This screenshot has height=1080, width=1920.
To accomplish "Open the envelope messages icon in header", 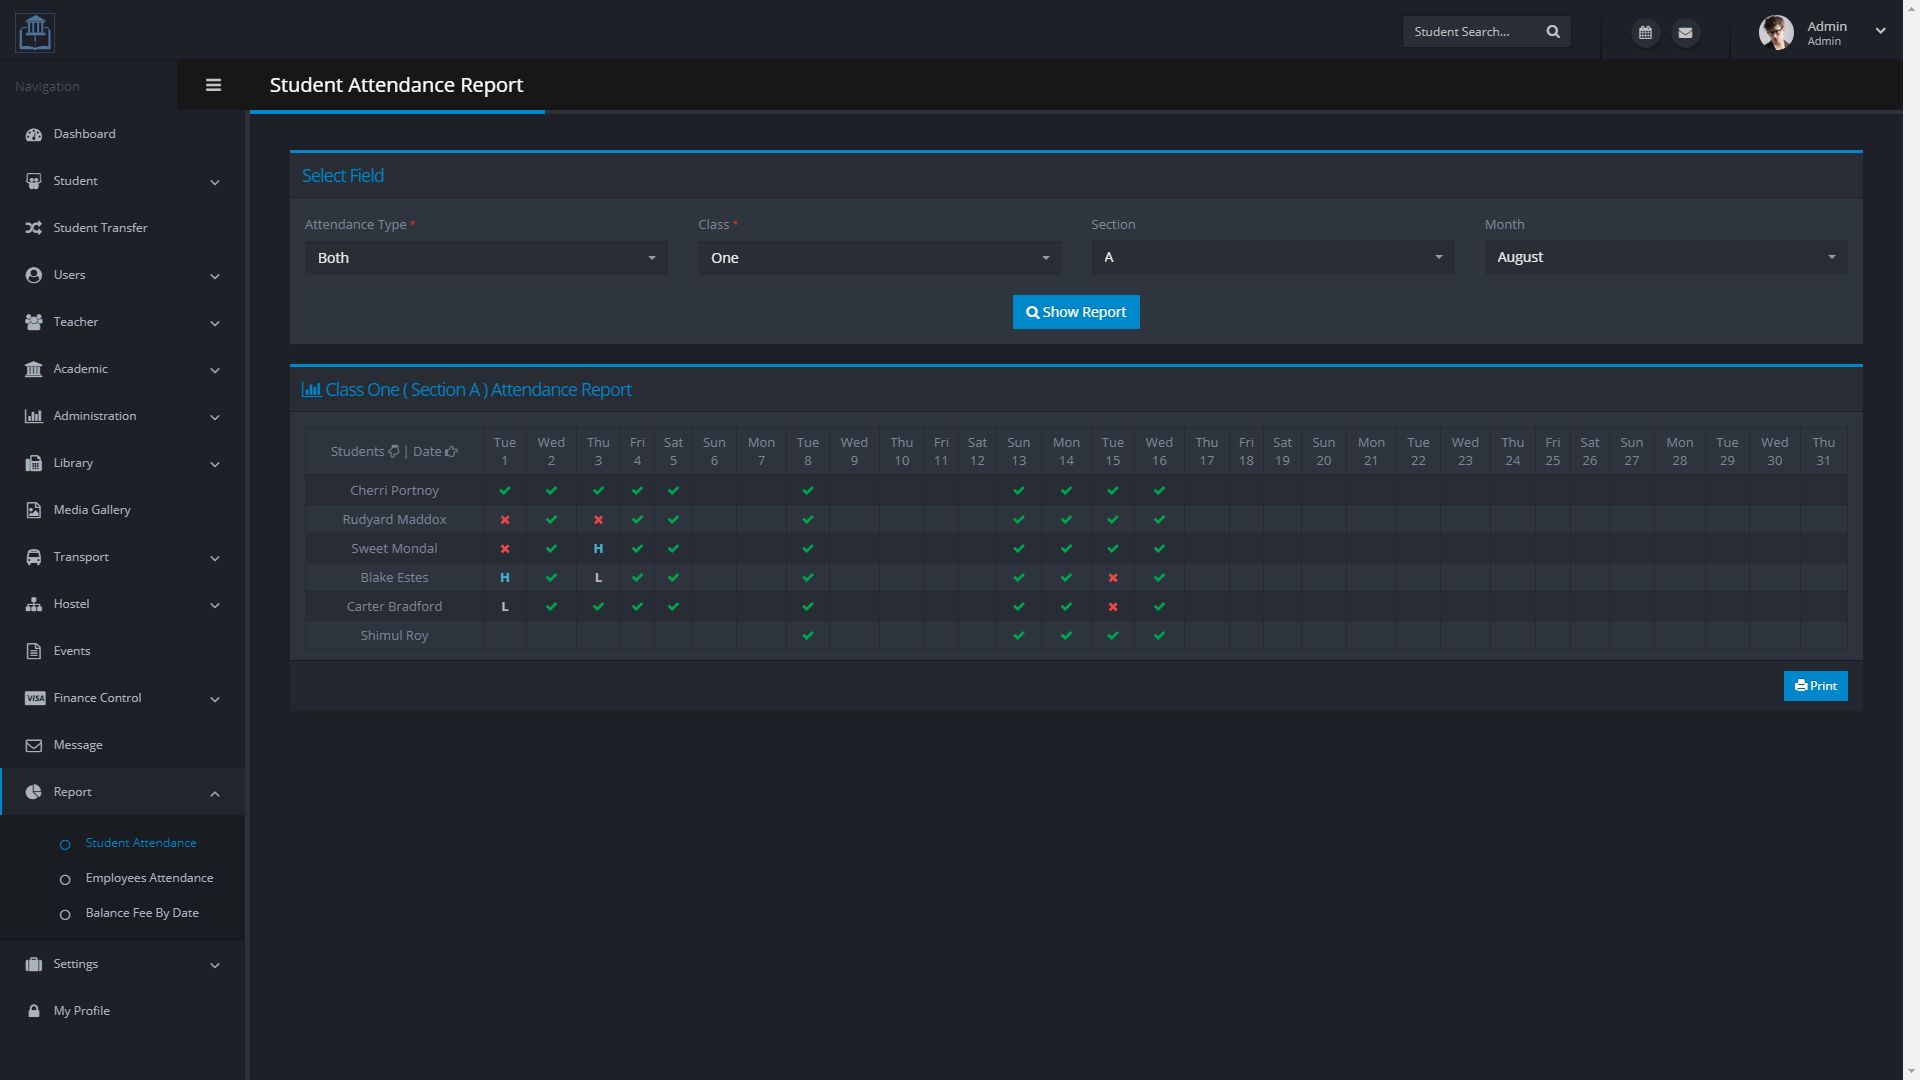I will click(1685, 33).
